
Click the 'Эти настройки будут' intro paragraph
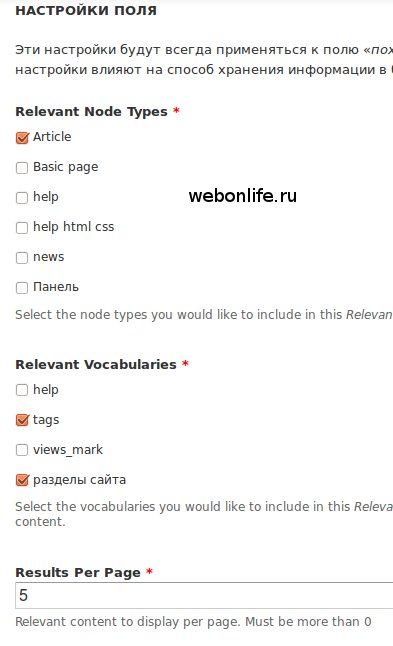[204, 60]
